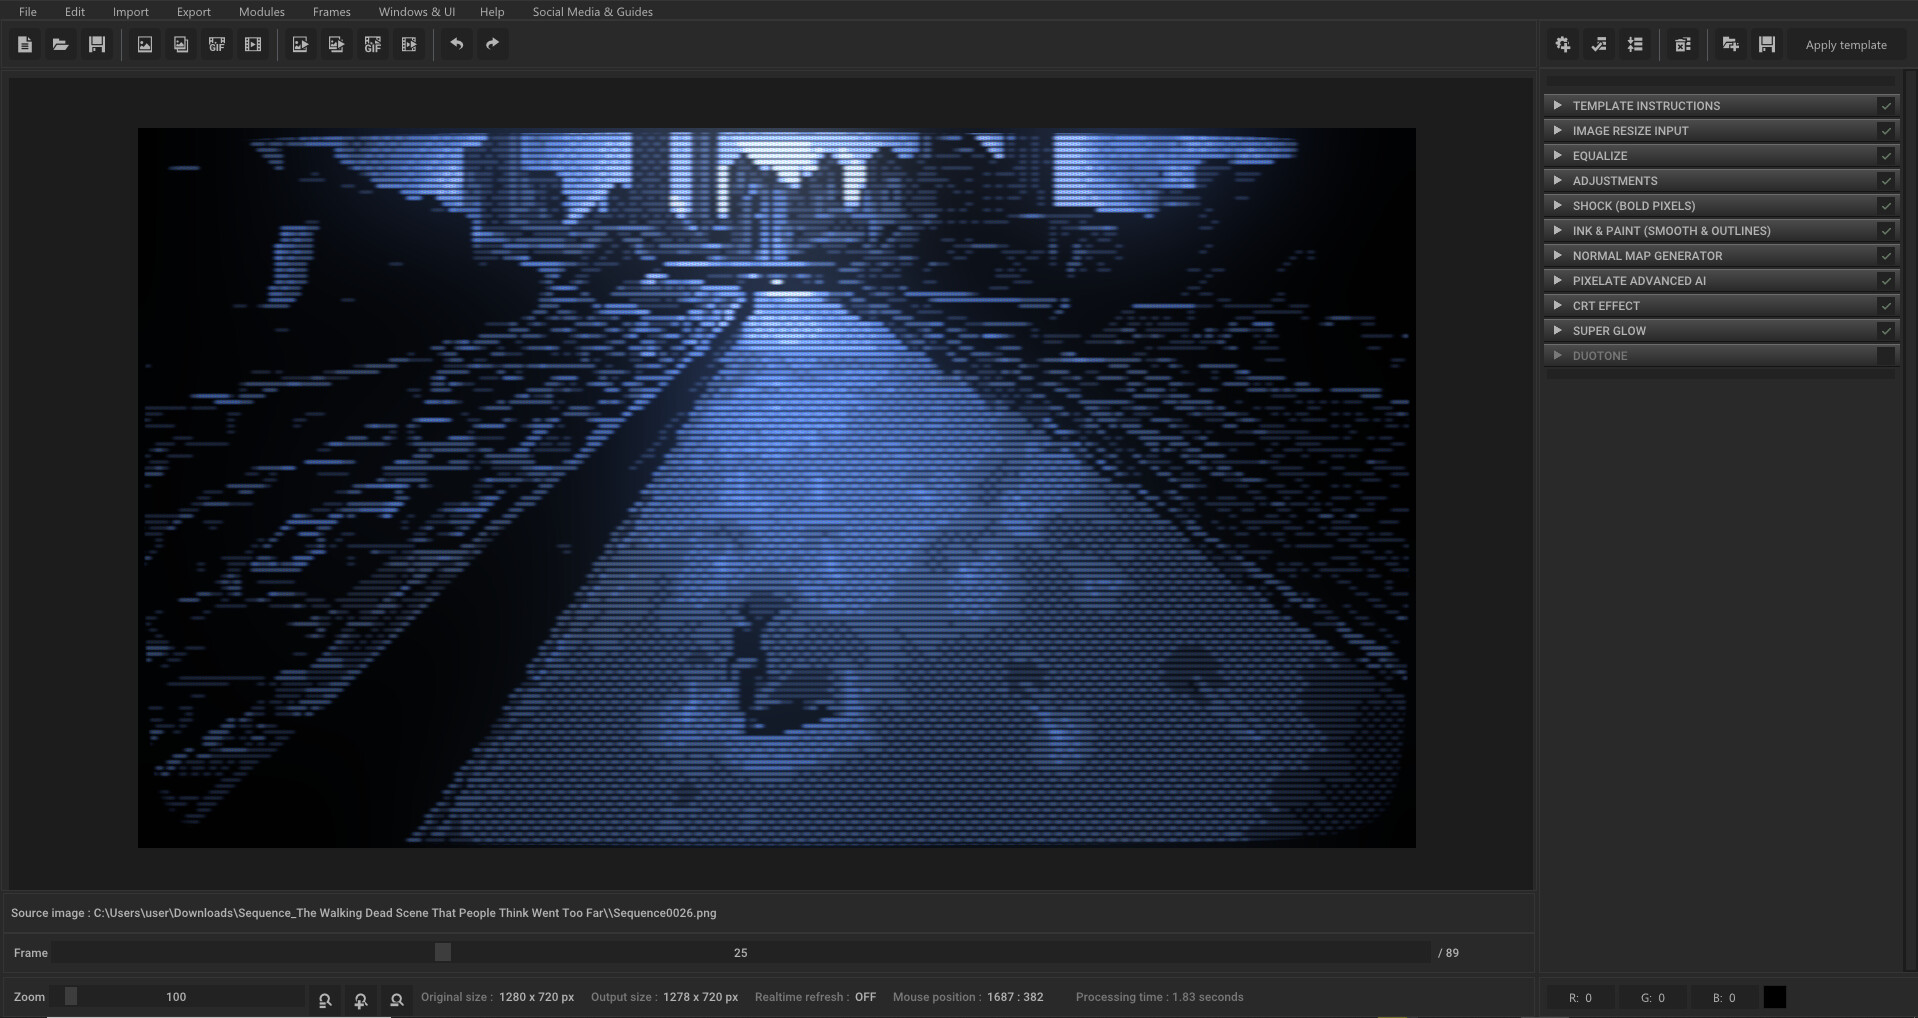Open a new project file
Viewport: 1918px width, 1018px height.
click(x=24, y=44)
